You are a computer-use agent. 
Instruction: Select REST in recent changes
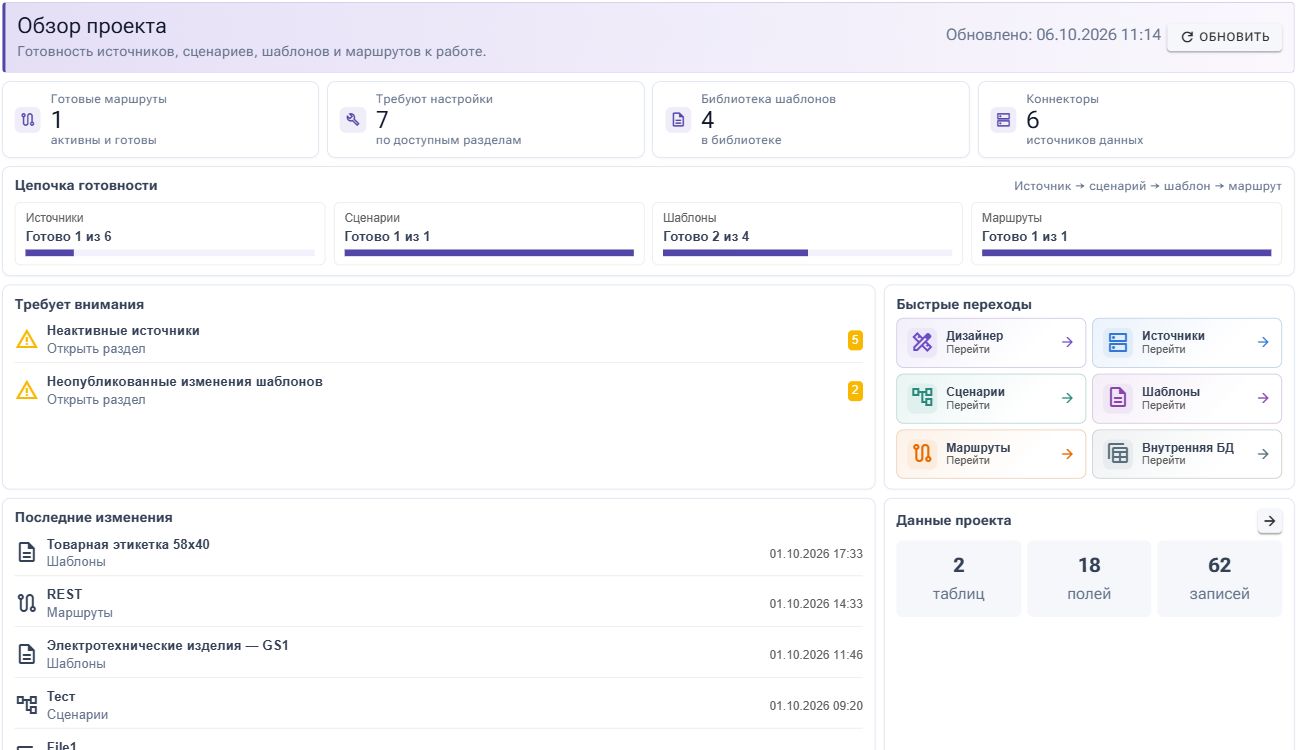439,603
